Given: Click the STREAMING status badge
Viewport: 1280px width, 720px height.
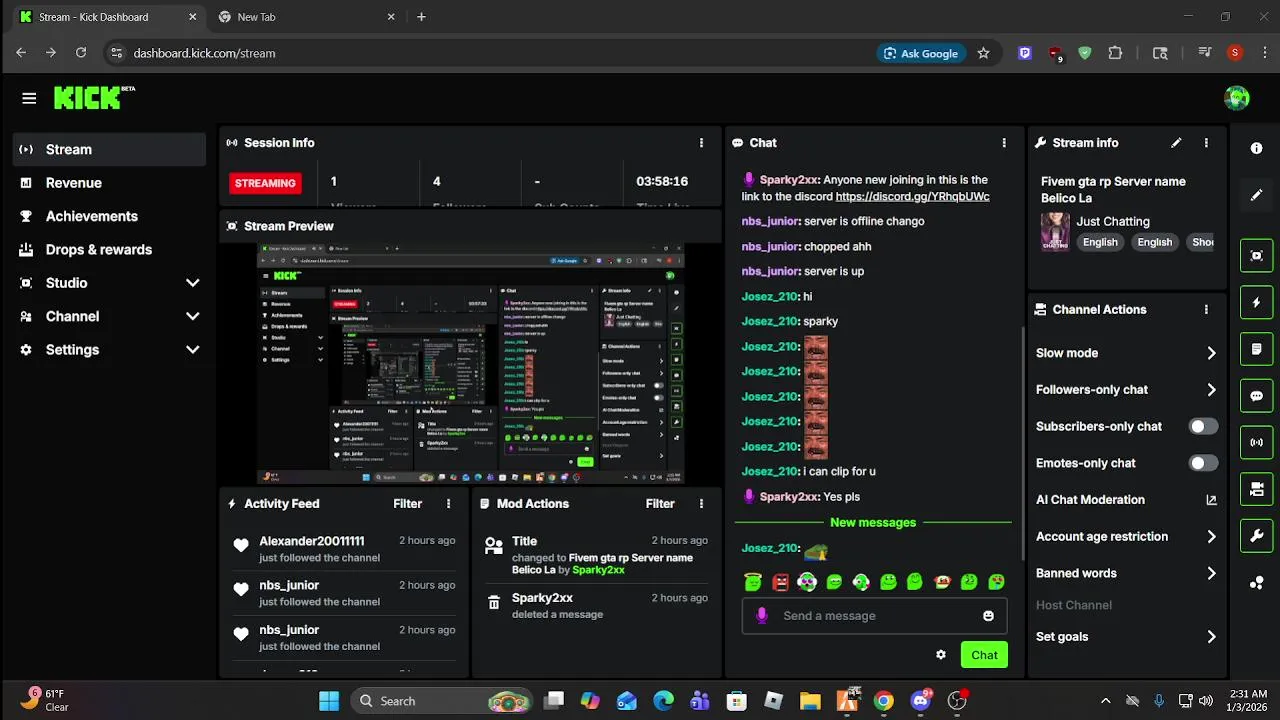Looking at the screenshot, I should coord(265,183).
